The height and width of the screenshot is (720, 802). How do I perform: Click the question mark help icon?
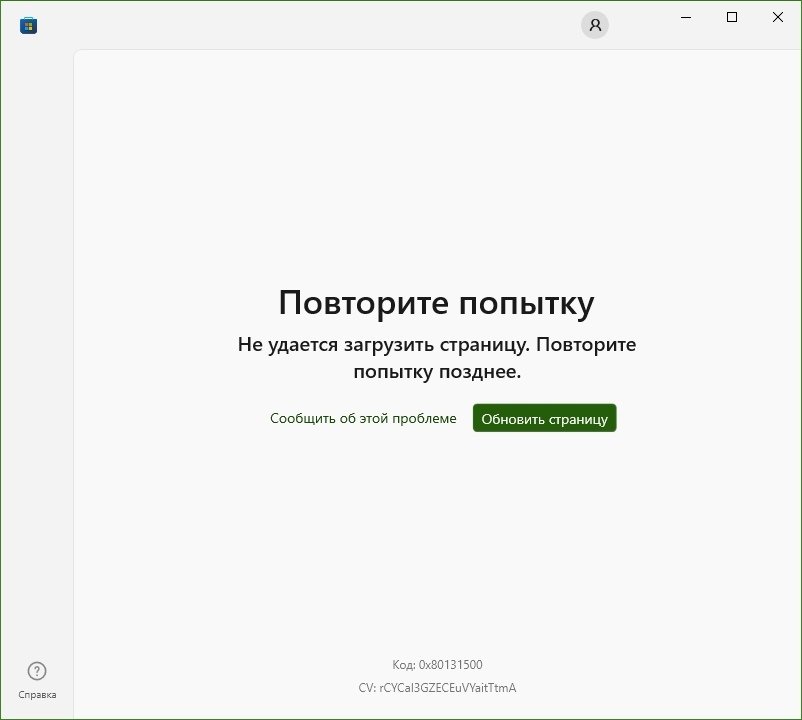click(x=37, y=671)
